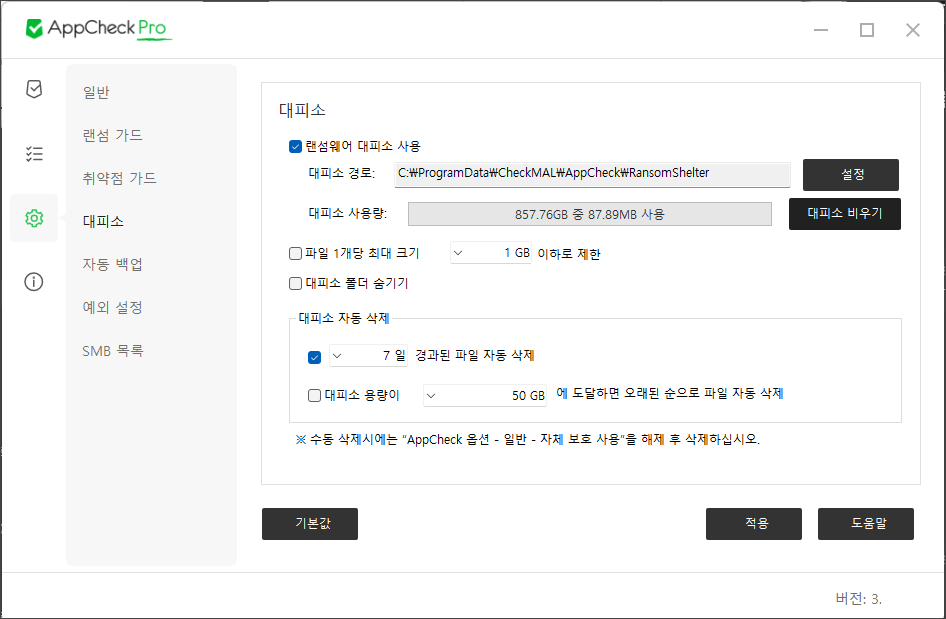Disable 랜섬웨어 대피소 사용 checkbox
946x619 pixels.
tap(296, 146)
